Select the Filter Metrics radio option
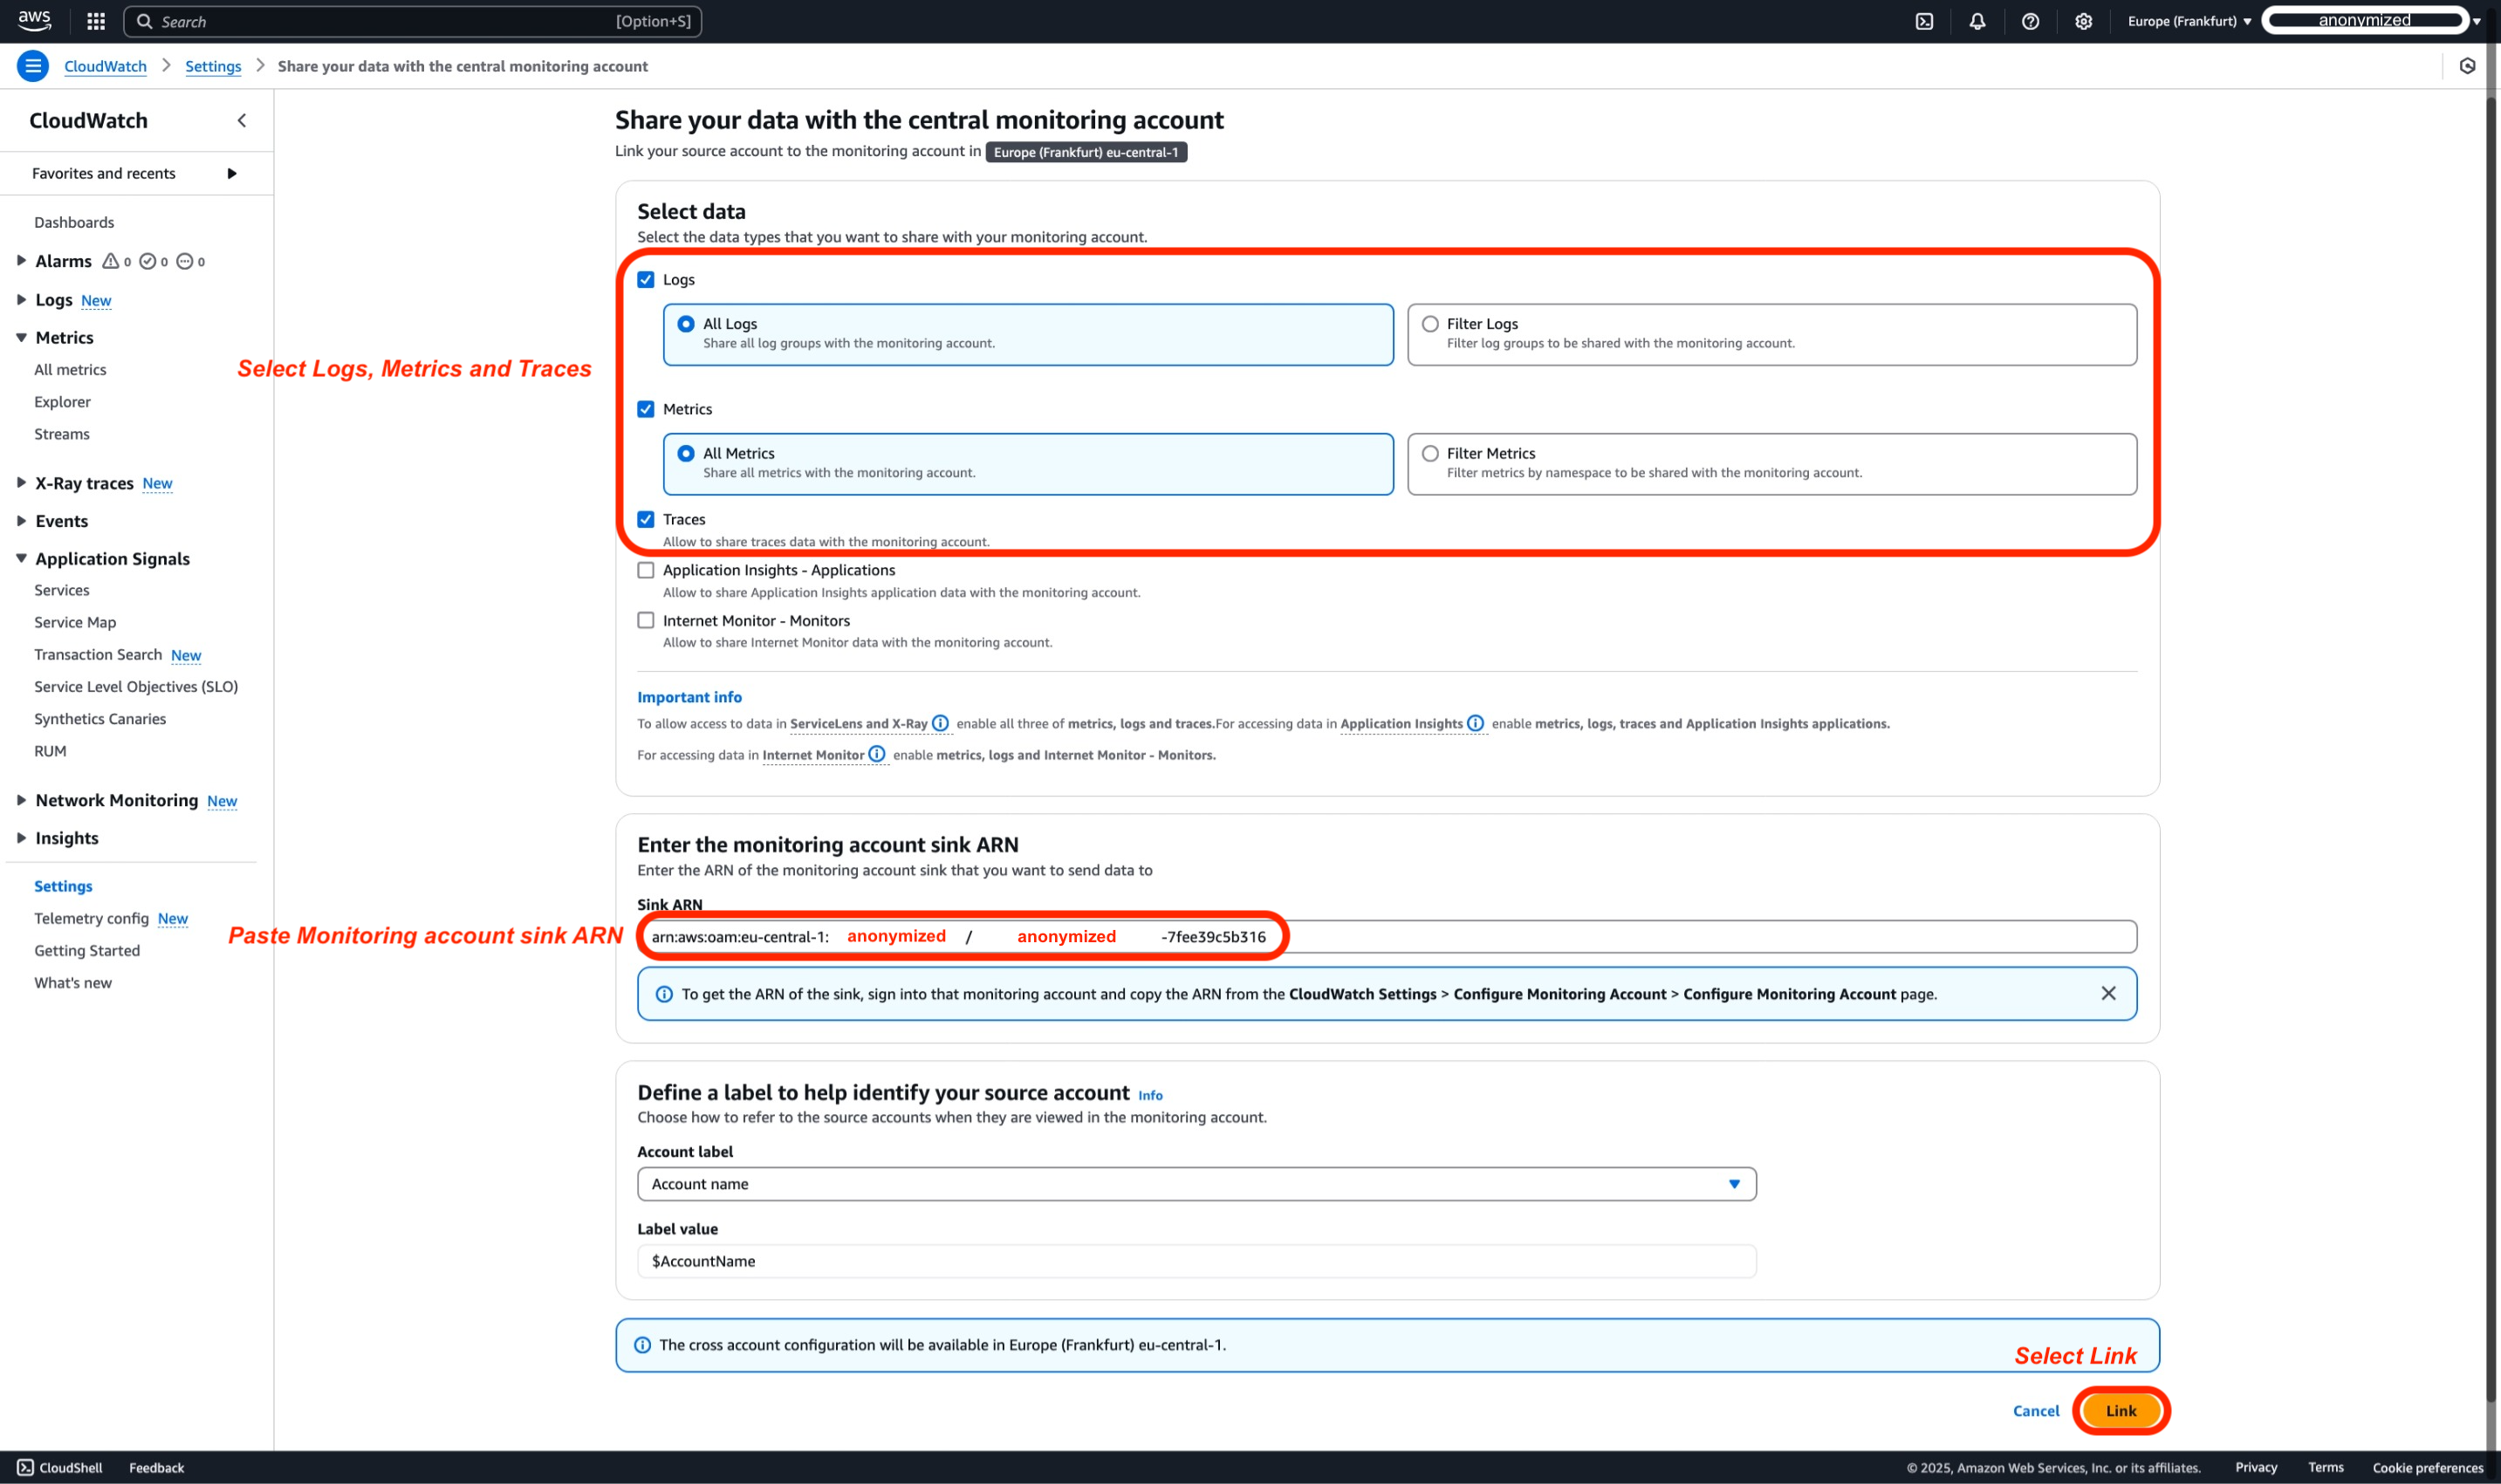2501x1484 pixels. click(x=1430, y=453)
